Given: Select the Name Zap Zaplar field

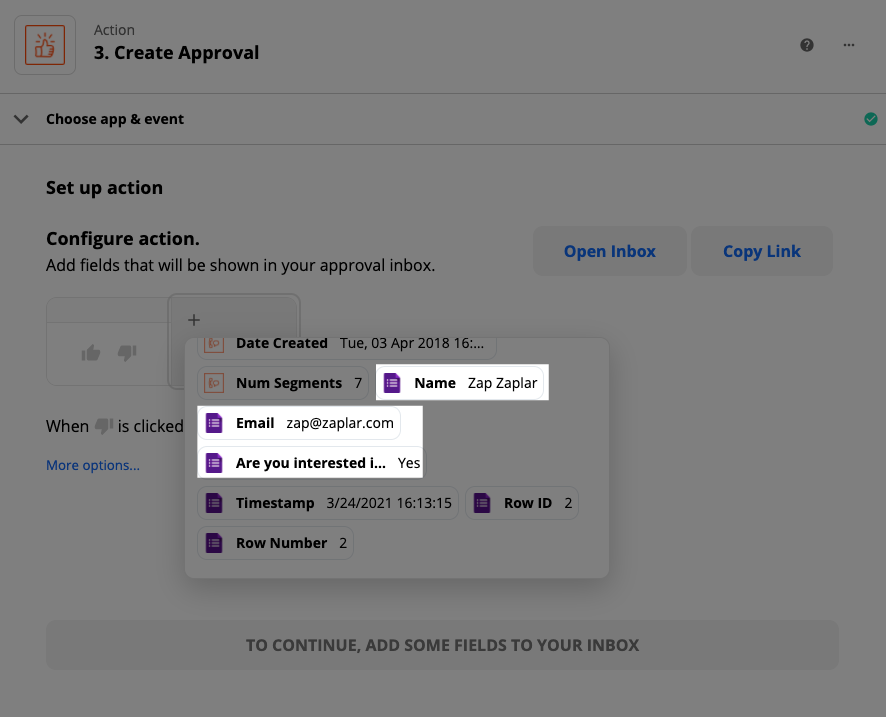Looking at the screenshot, I should 462,383.
